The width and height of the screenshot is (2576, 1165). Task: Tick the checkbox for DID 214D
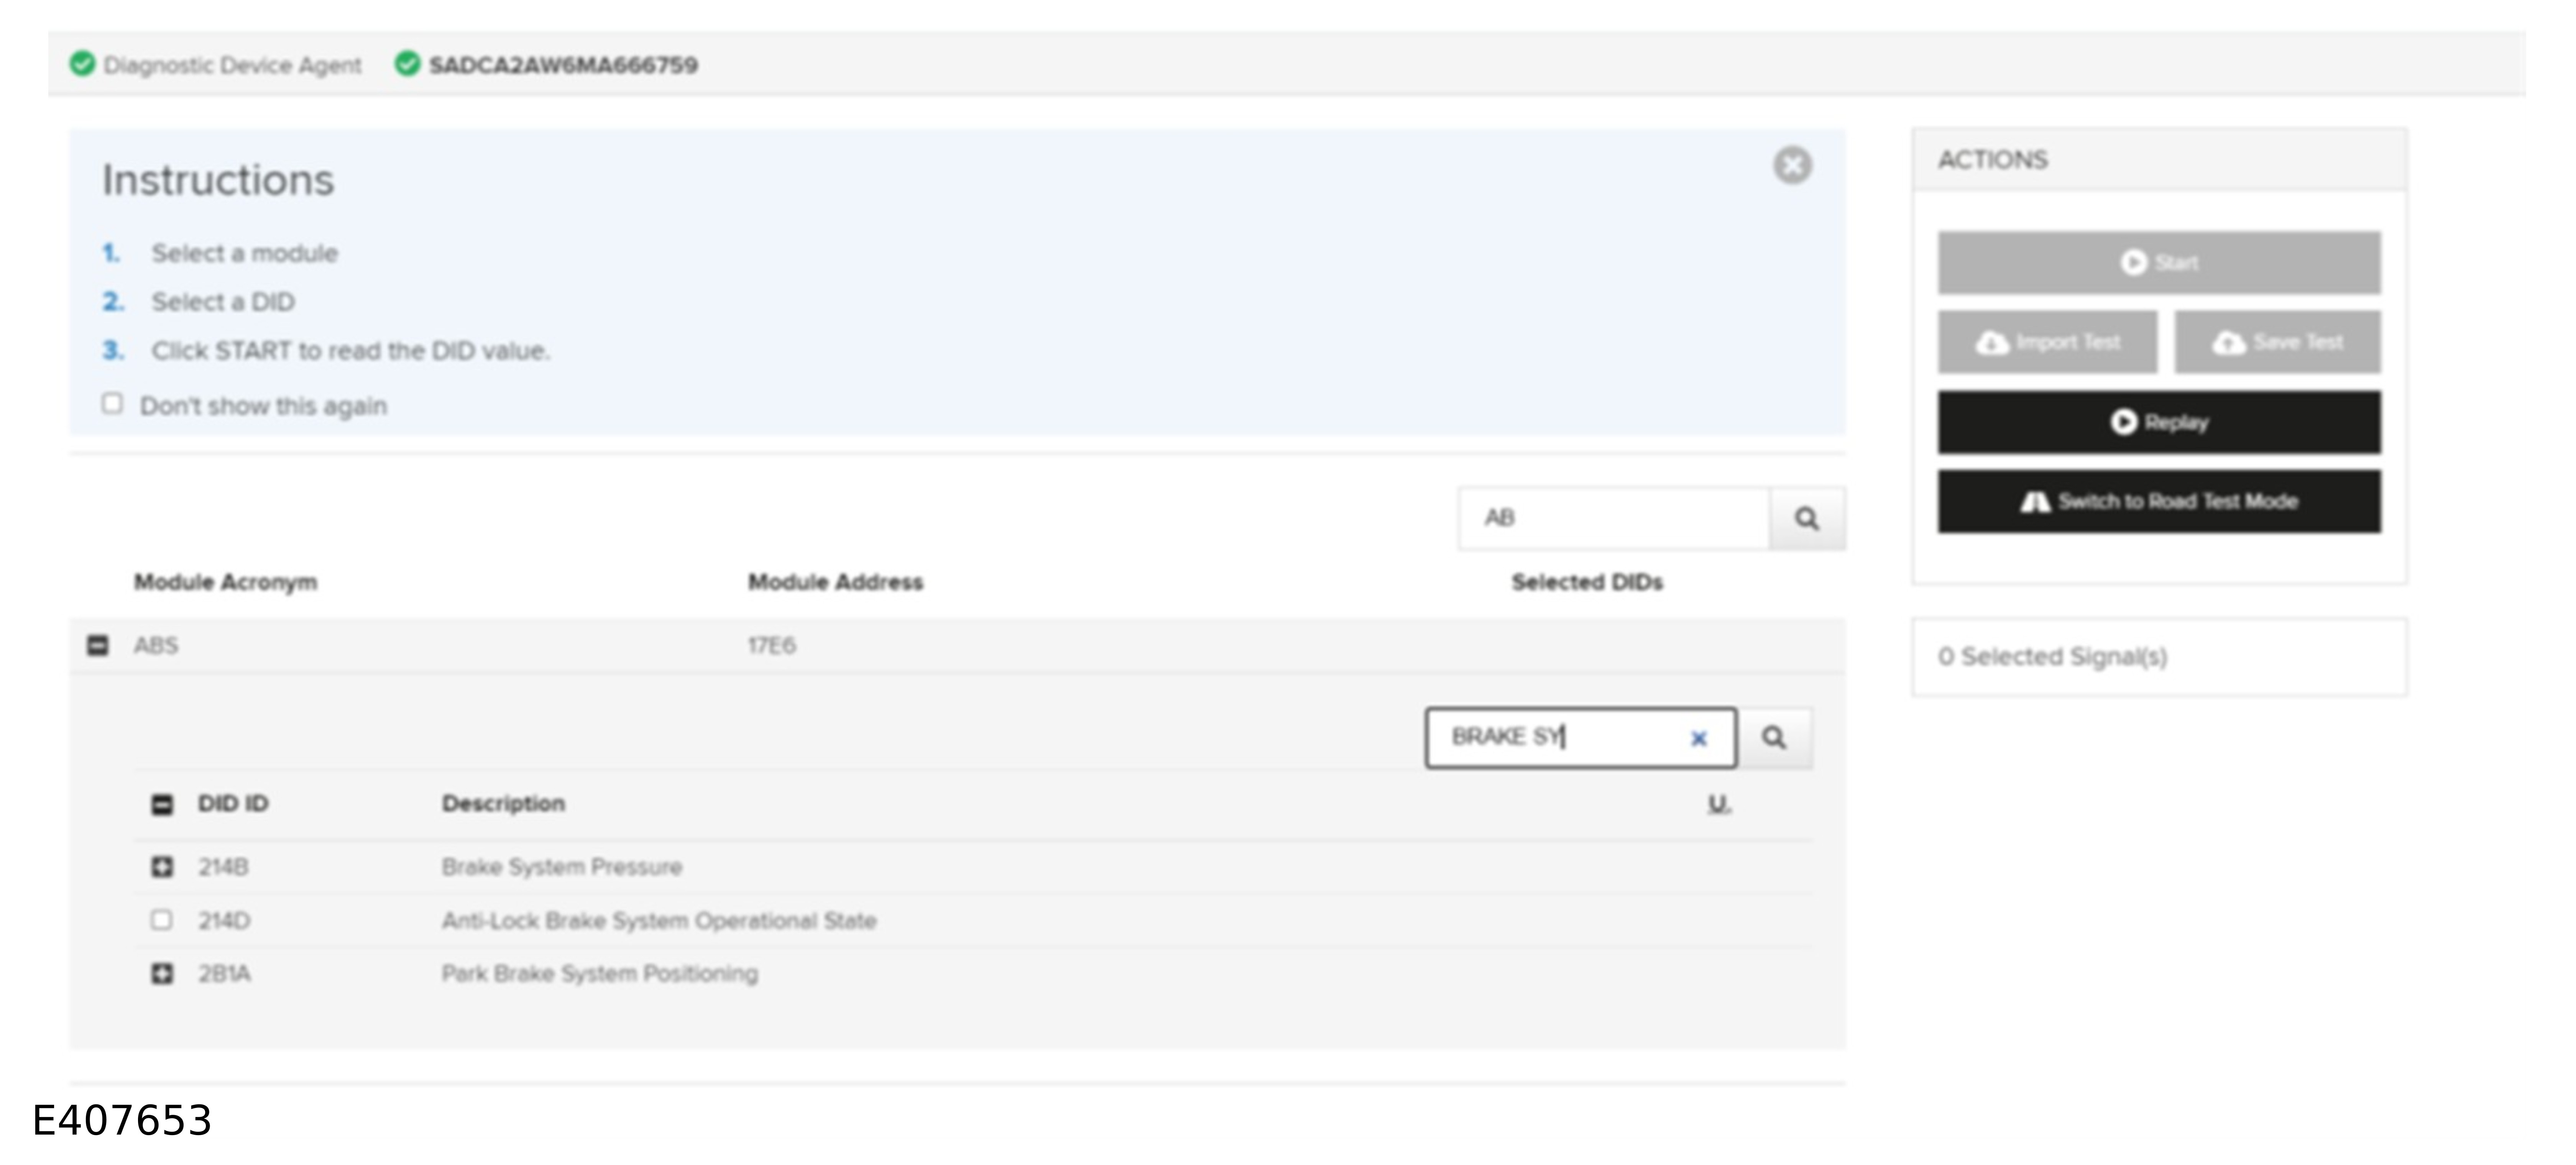click(x=161, y=920)
